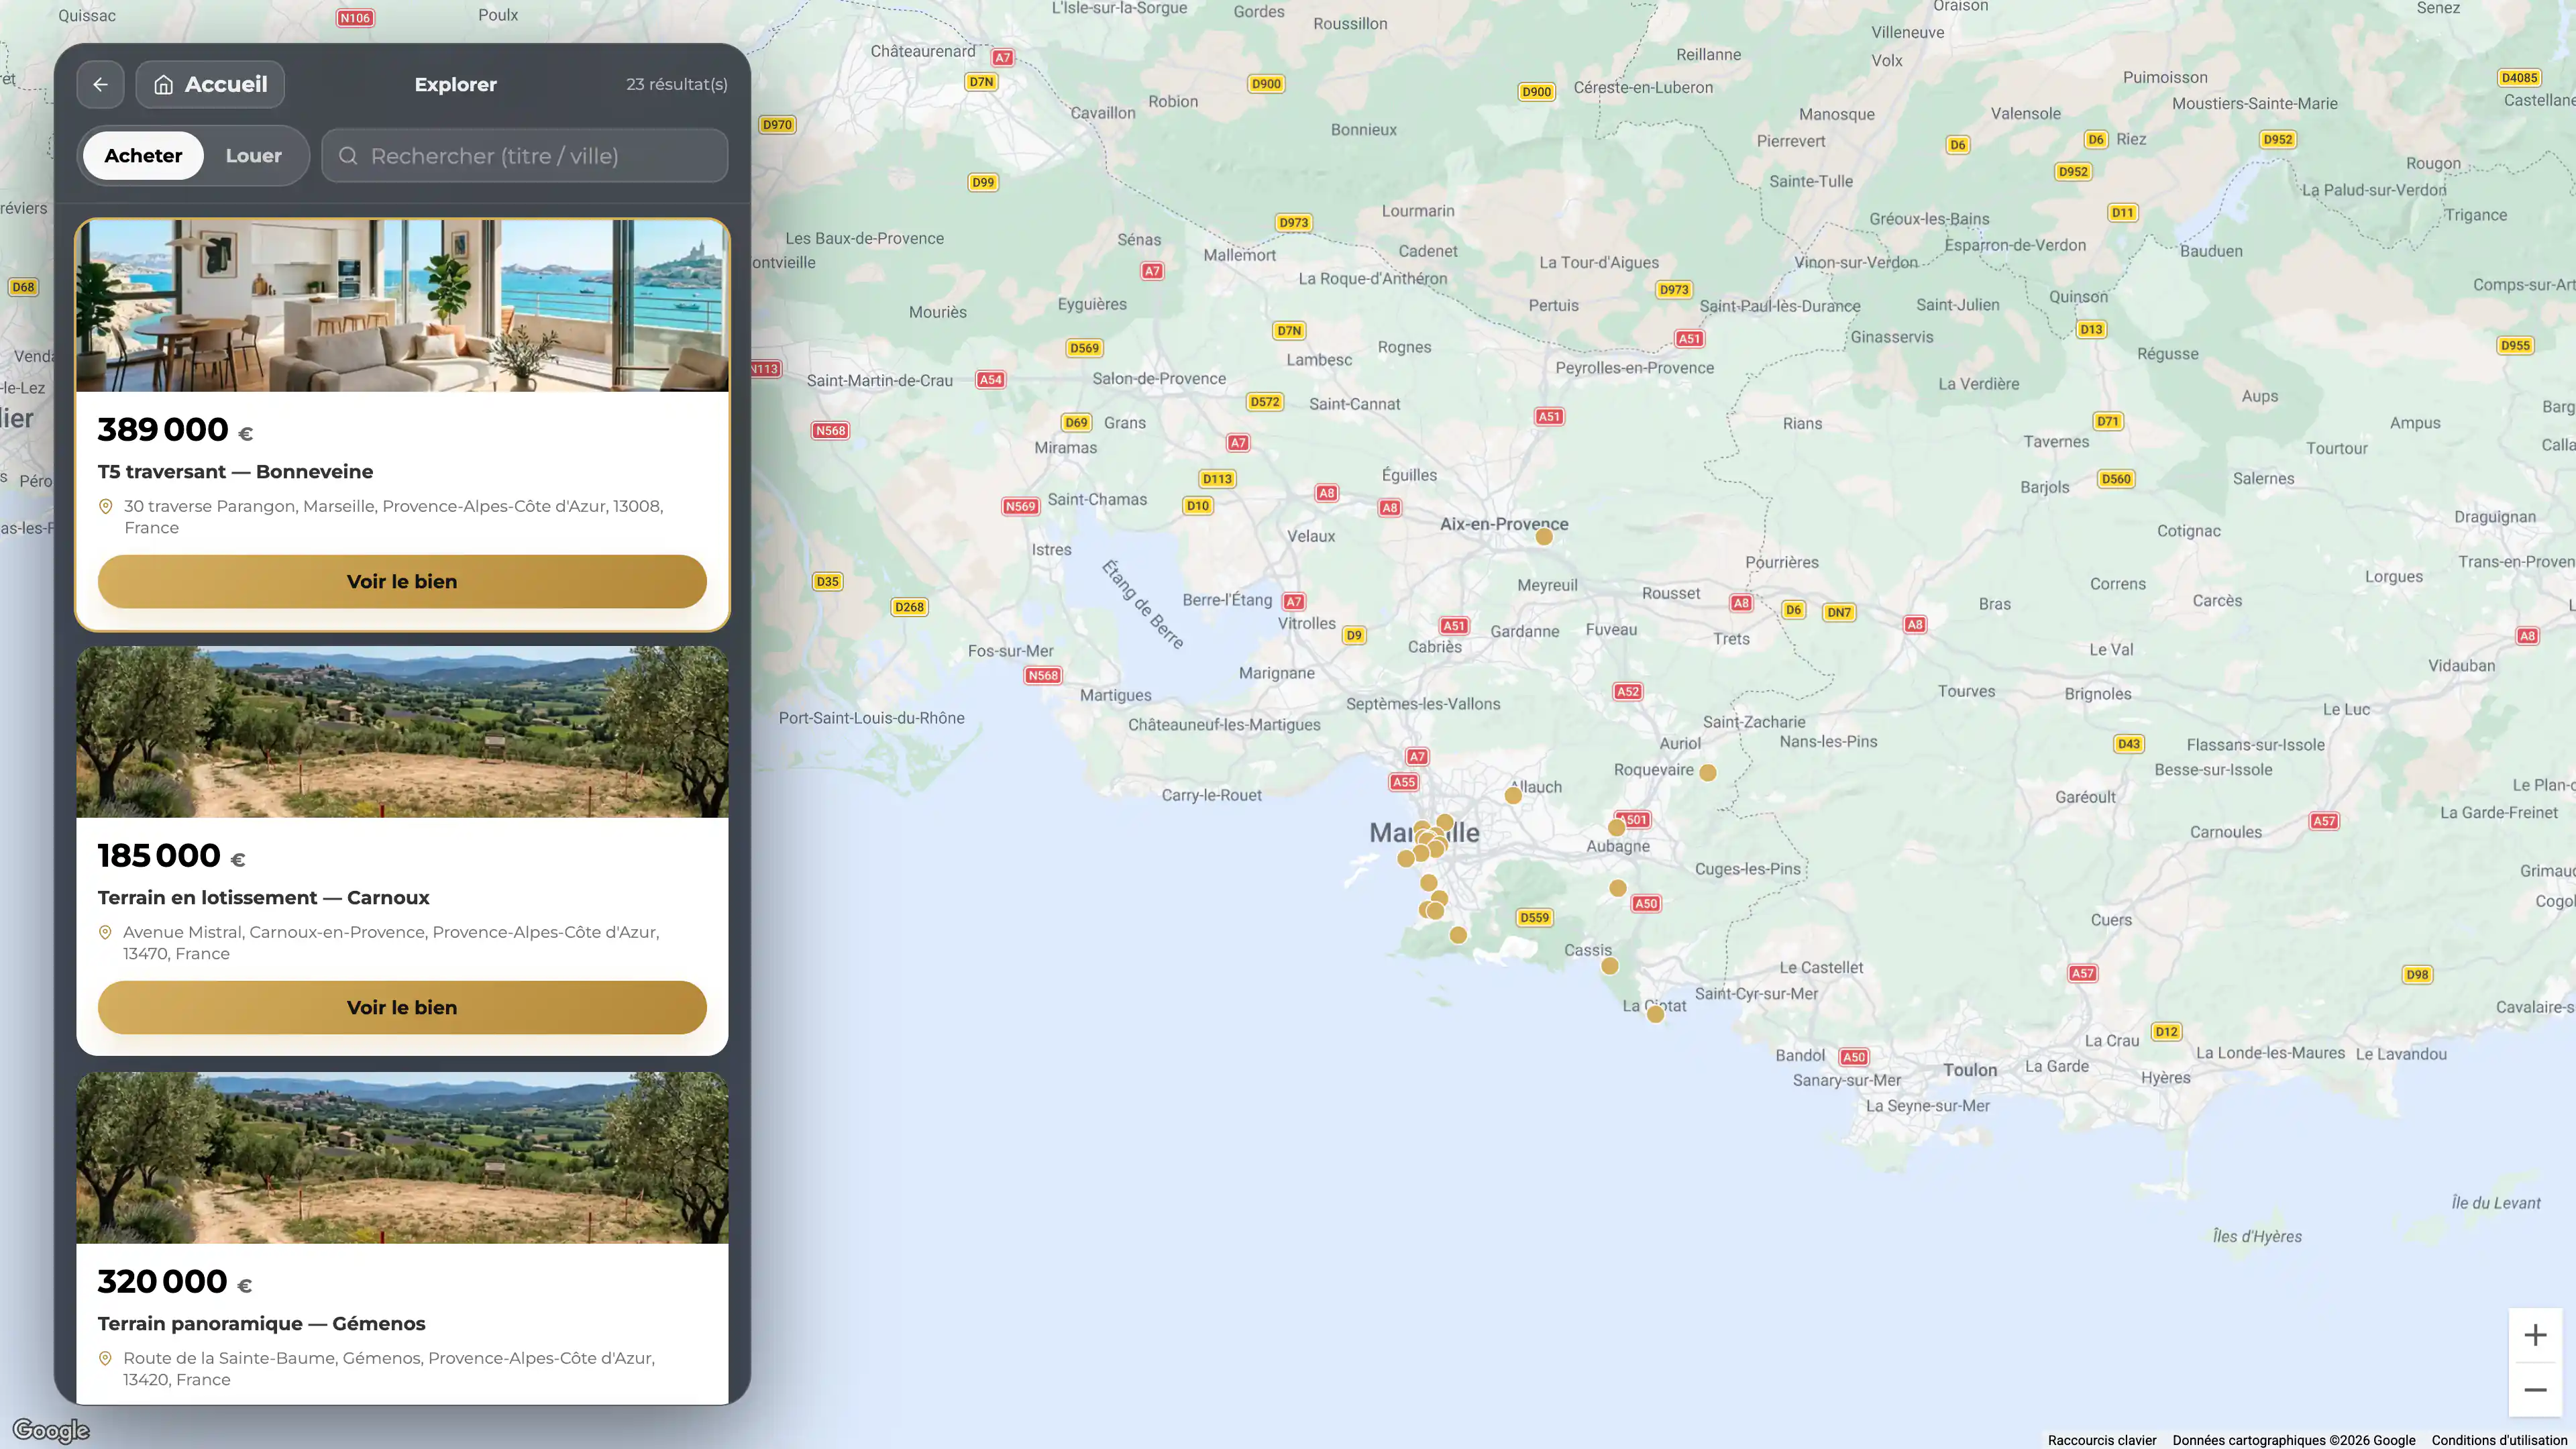Click Voir le bien on the T5 Bonneveine listing

[401, 581]
